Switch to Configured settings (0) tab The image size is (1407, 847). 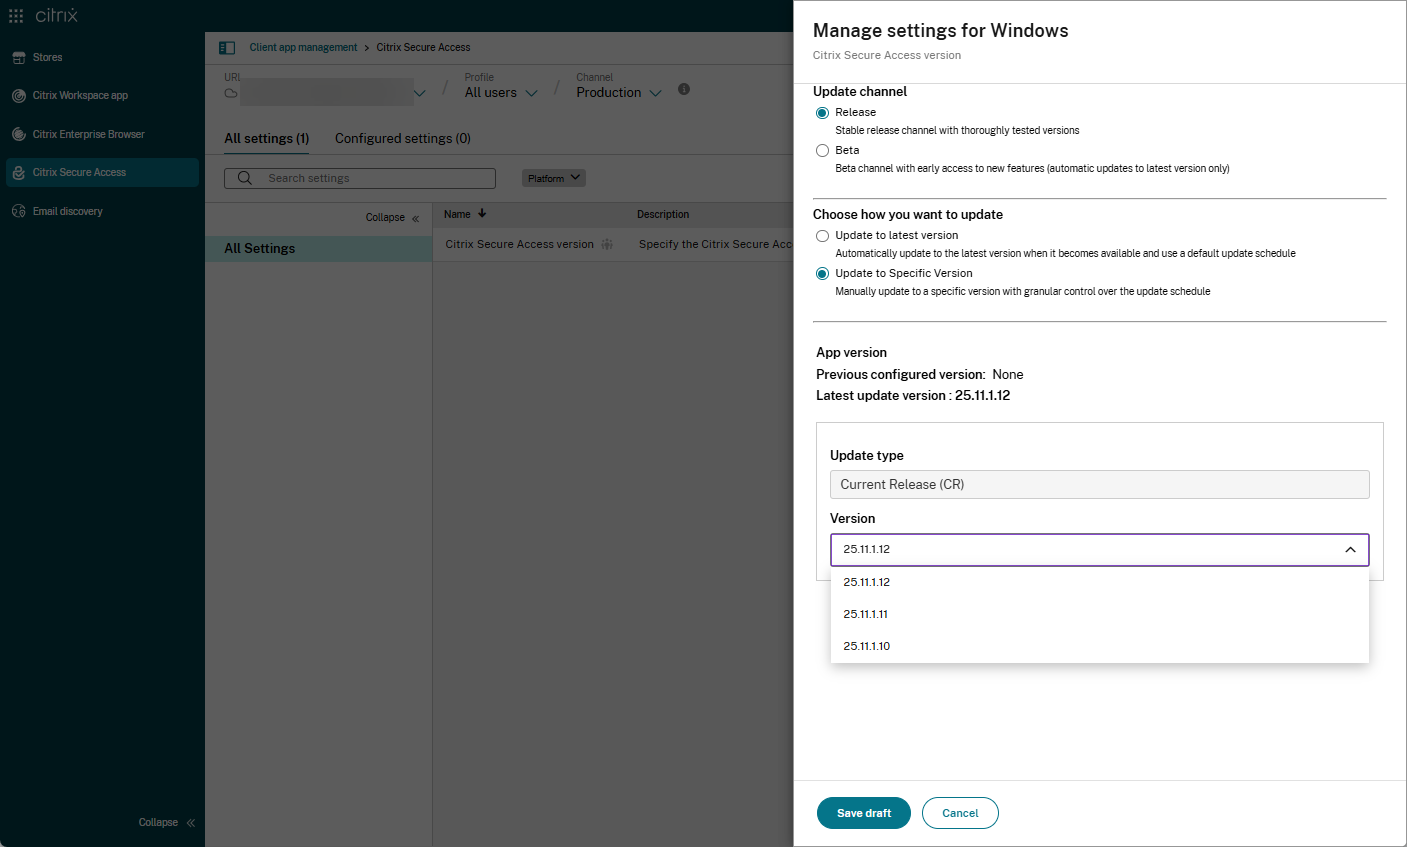tap(403, 138)
